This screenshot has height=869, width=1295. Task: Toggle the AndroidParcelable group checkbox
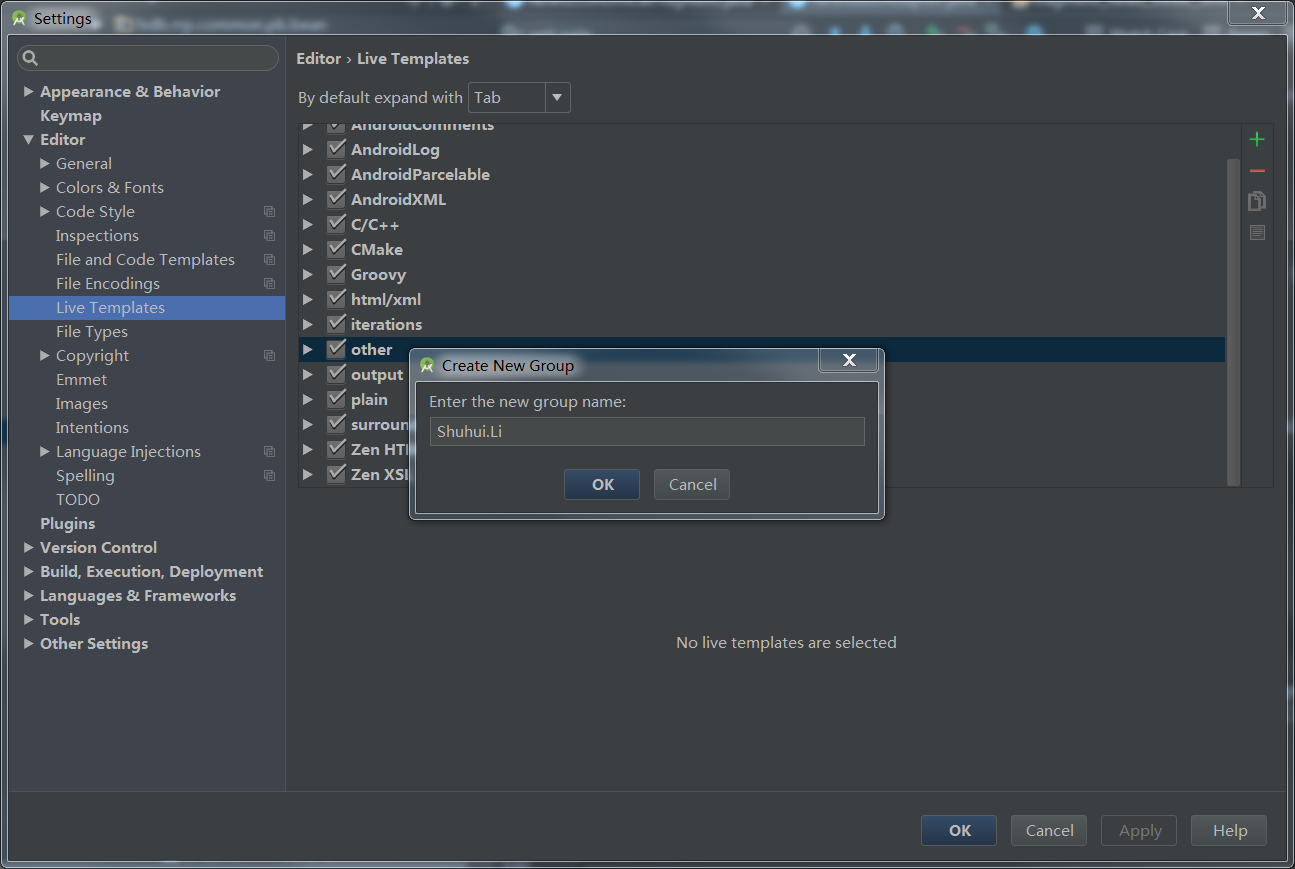point(336,174)
